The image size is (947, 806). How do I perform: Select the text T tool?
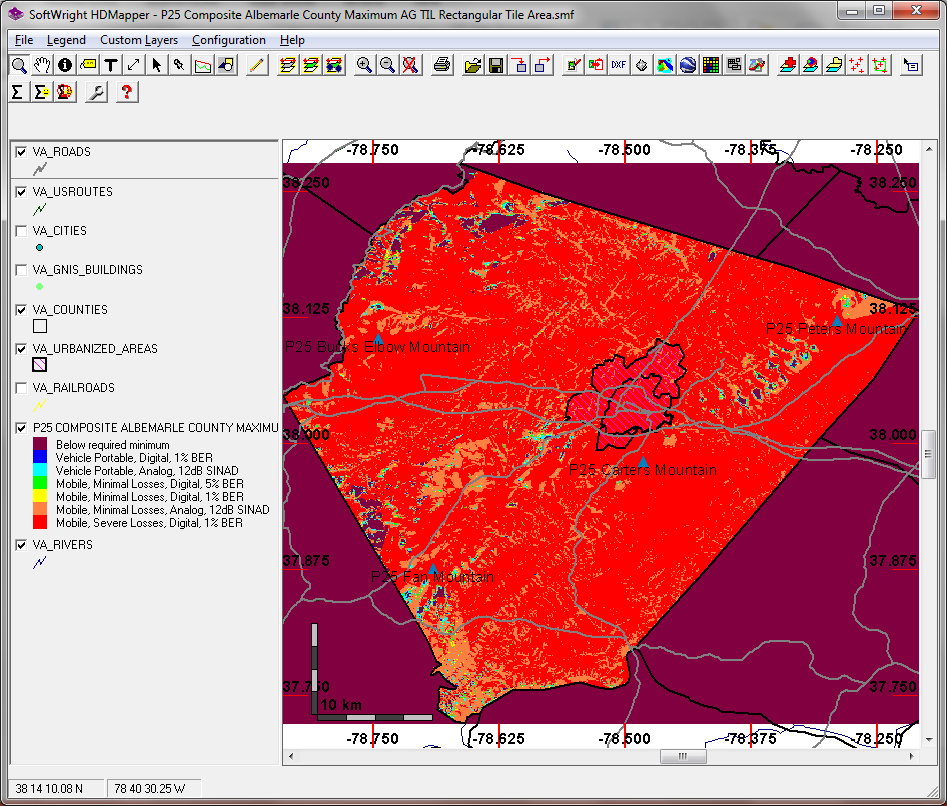(111, 65)
